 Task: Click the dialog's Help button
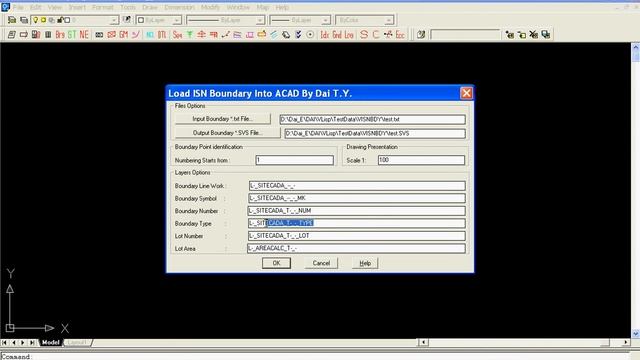[365, 263]
